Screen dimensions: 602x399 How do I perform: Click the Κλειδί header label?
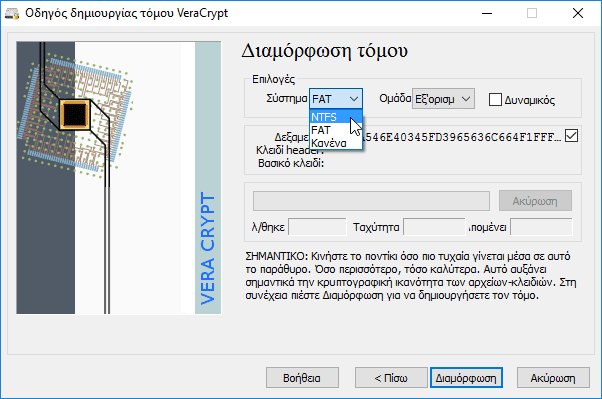[290, 150]
